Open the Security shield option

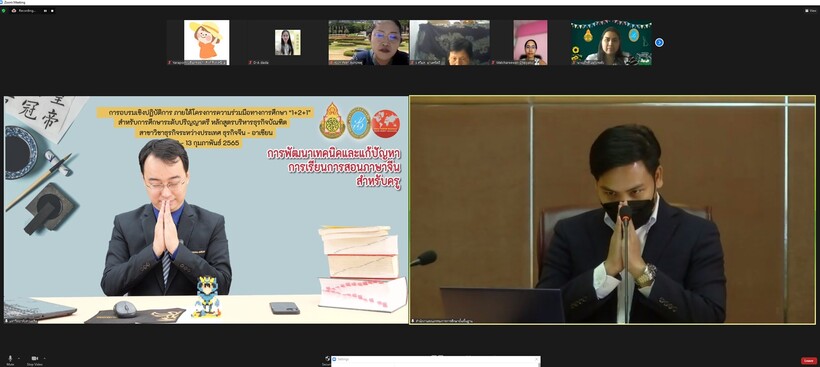click(327, 360)
